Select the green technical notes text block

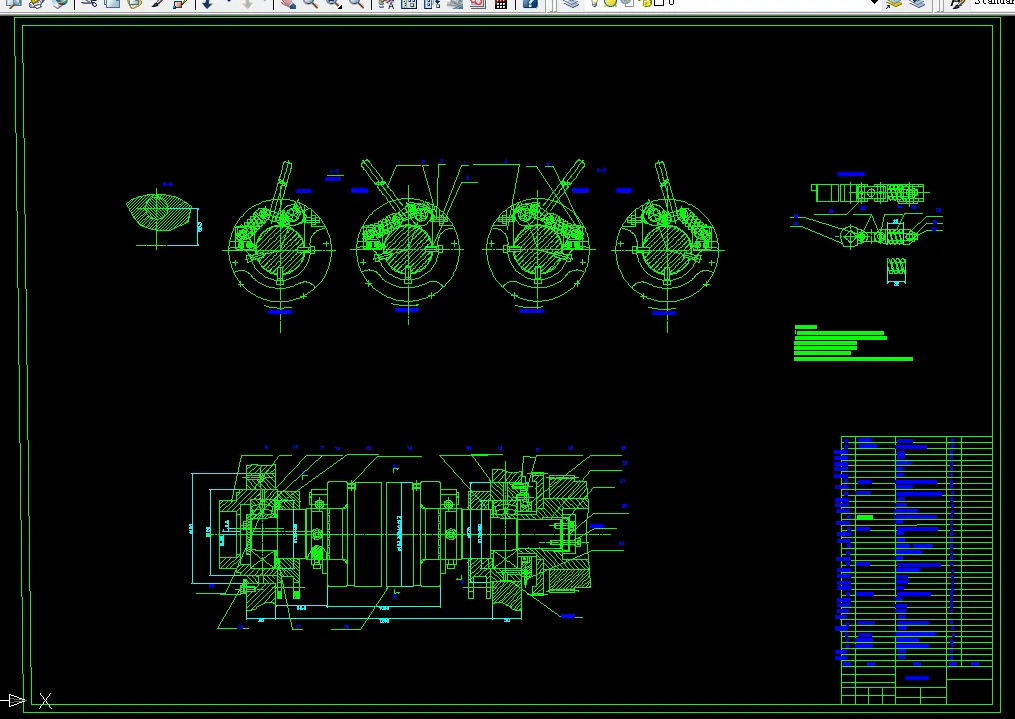tap(853, 343)
